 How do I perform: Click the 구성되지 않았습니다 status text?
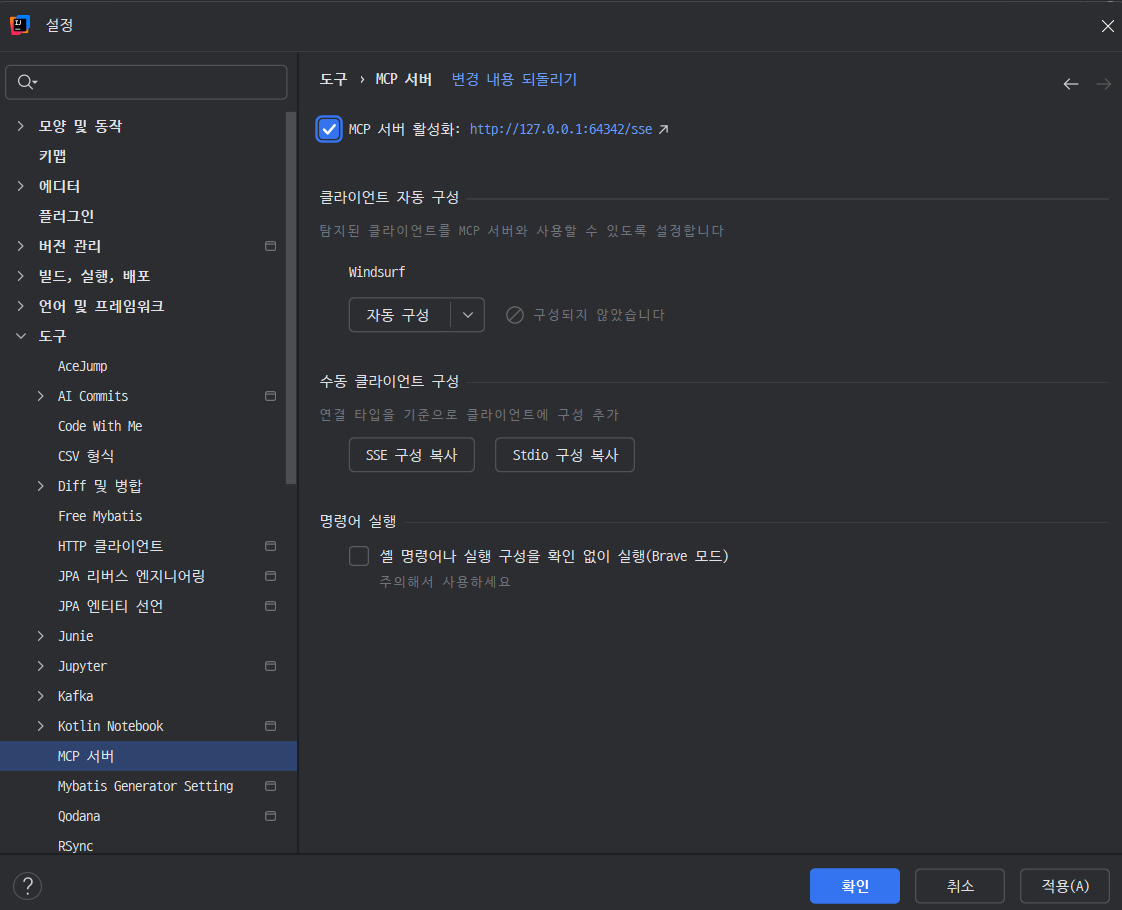[x=599, y=315]
